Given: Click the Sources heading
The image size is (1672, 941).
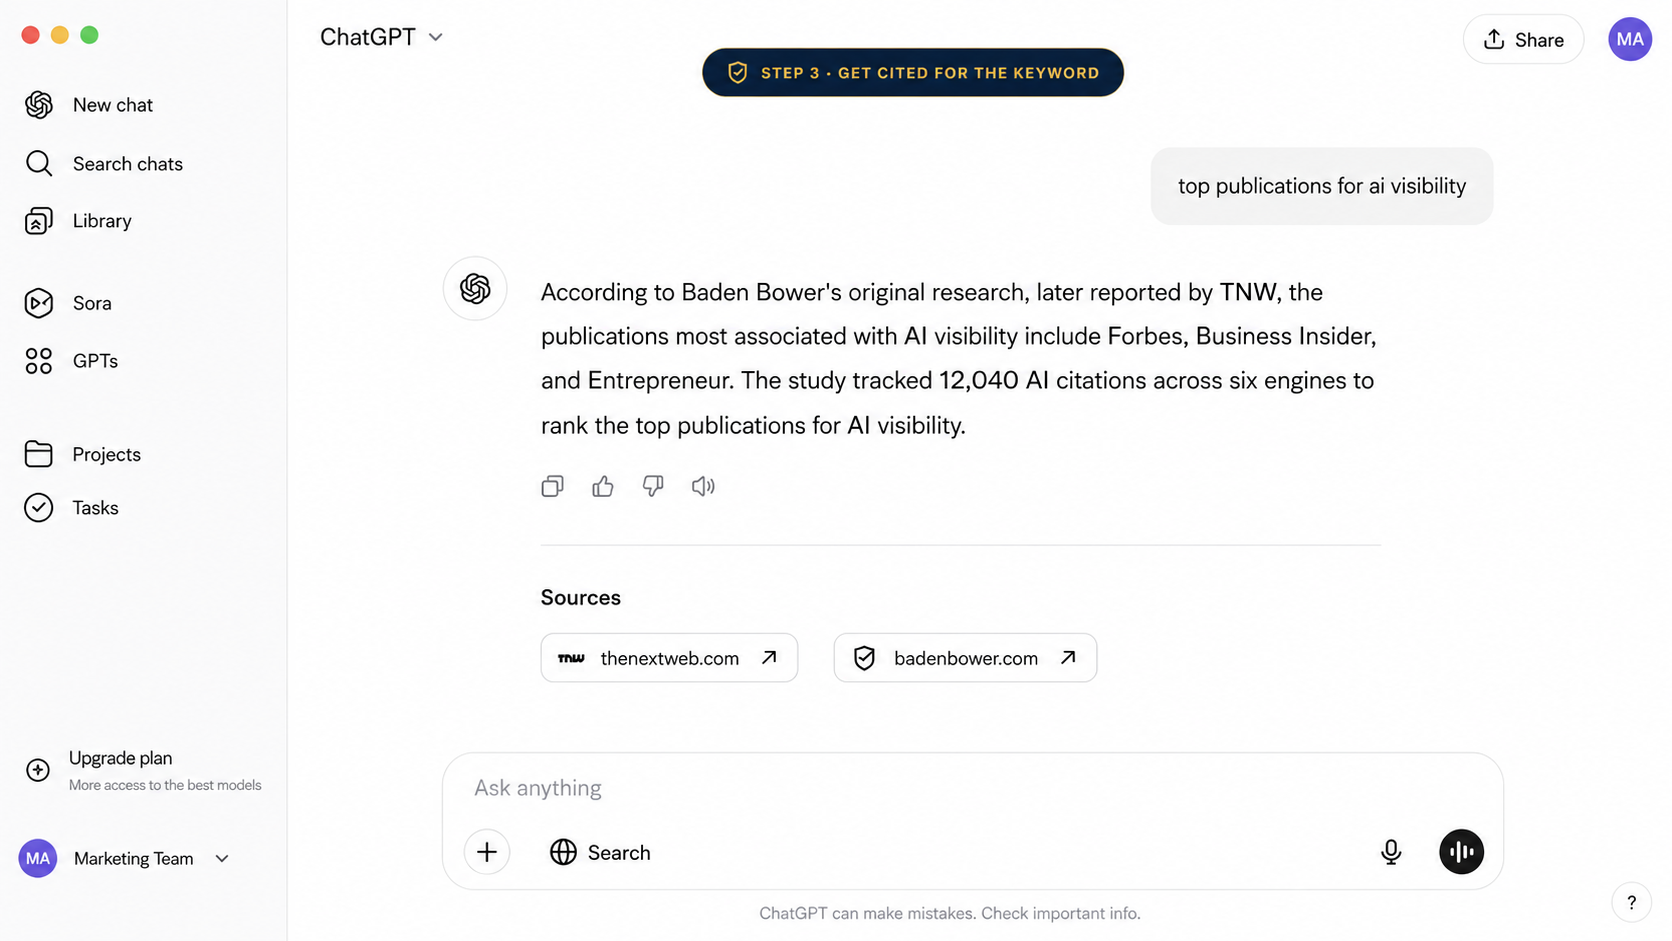Looking at the screenshot, I should 581,597.
